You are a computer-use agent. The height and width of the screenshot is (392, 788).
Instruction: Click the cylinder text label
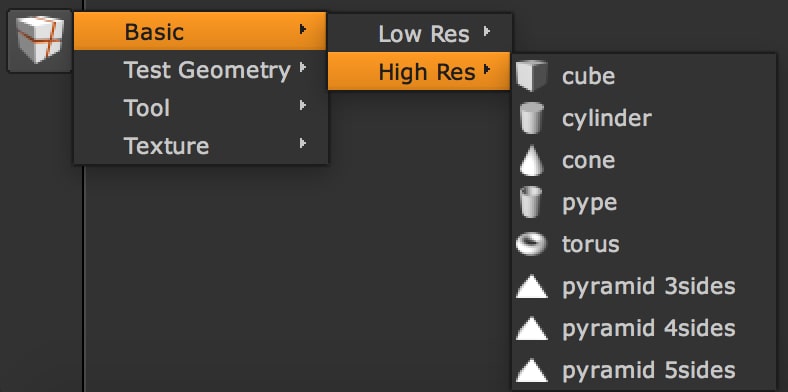click(x=607, y=119)
